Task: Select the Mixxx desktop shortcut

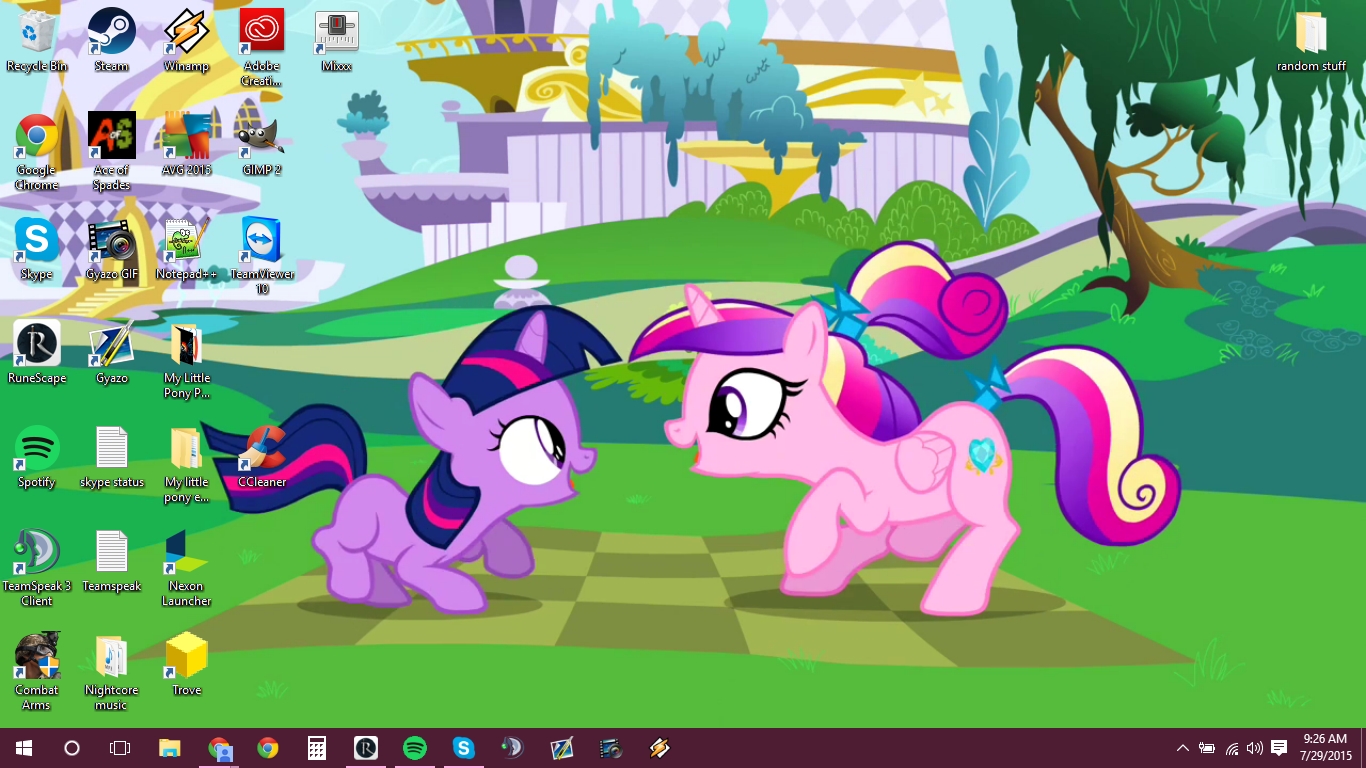Action: (x=337, y=41)
